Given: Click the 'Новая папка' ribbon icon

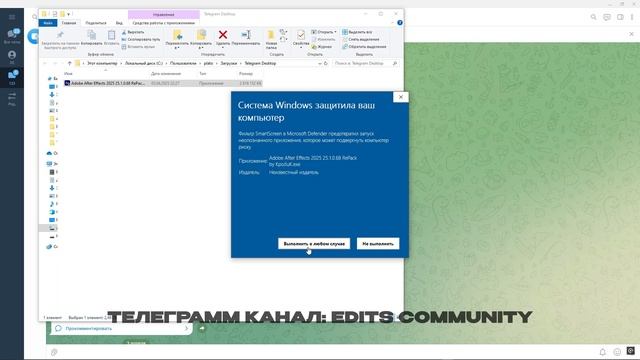Looking at the screenshot, I should click(x=271, y=40).
